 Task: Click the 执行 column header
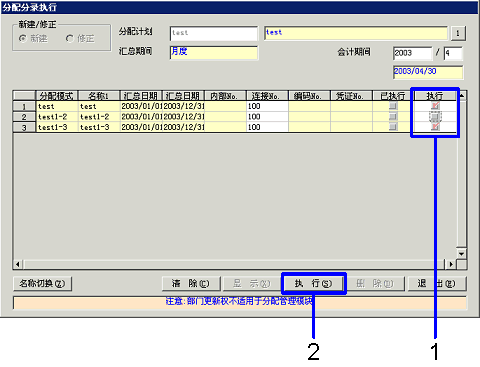coord(435,96)
